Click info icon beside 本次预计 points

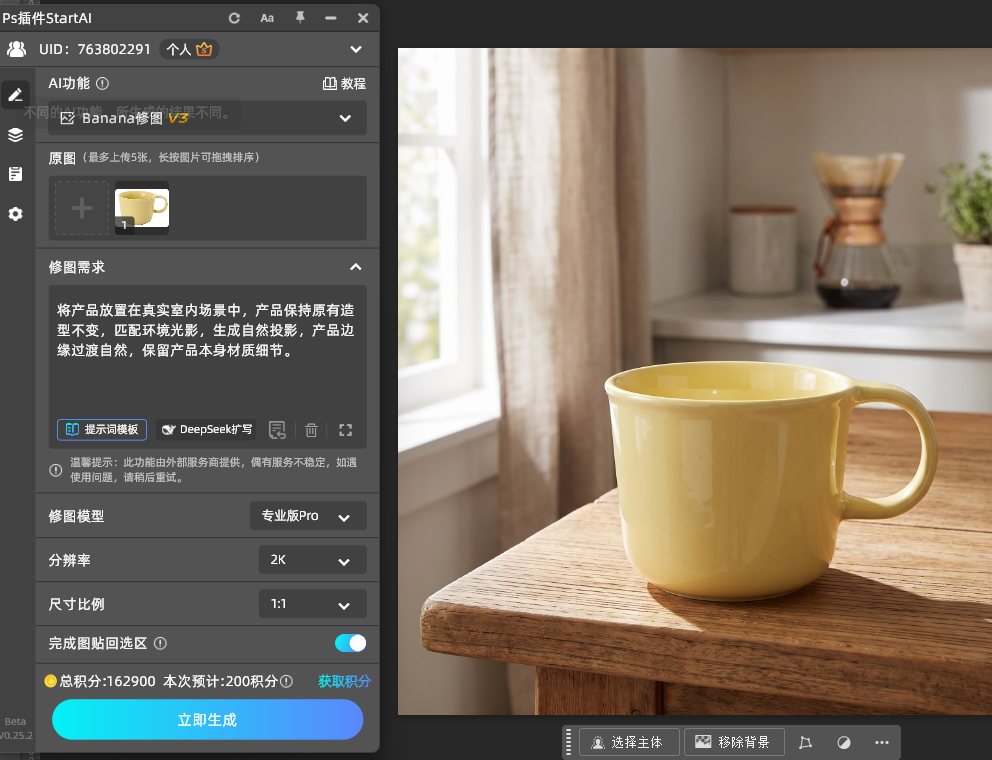pos(287,682)
